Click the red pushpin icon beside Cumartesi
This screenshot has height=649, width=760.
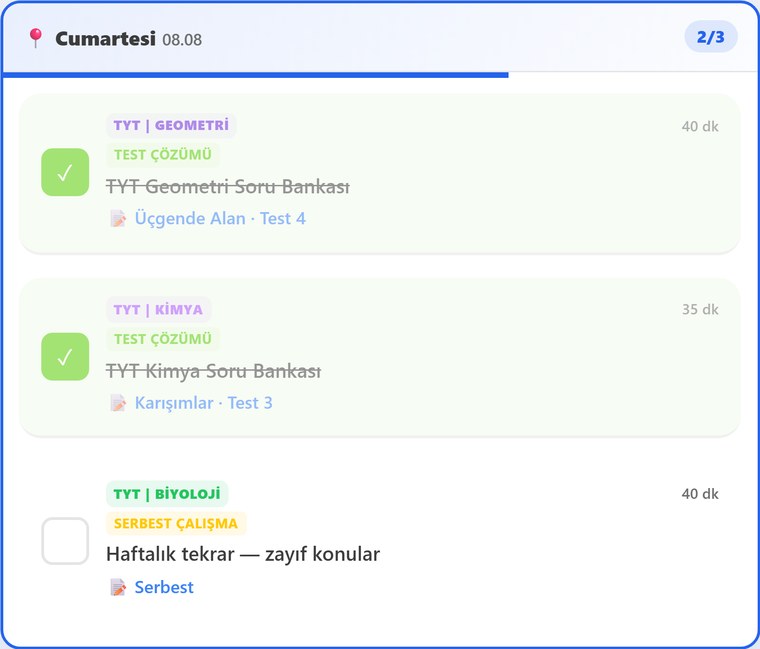[35, 38]
